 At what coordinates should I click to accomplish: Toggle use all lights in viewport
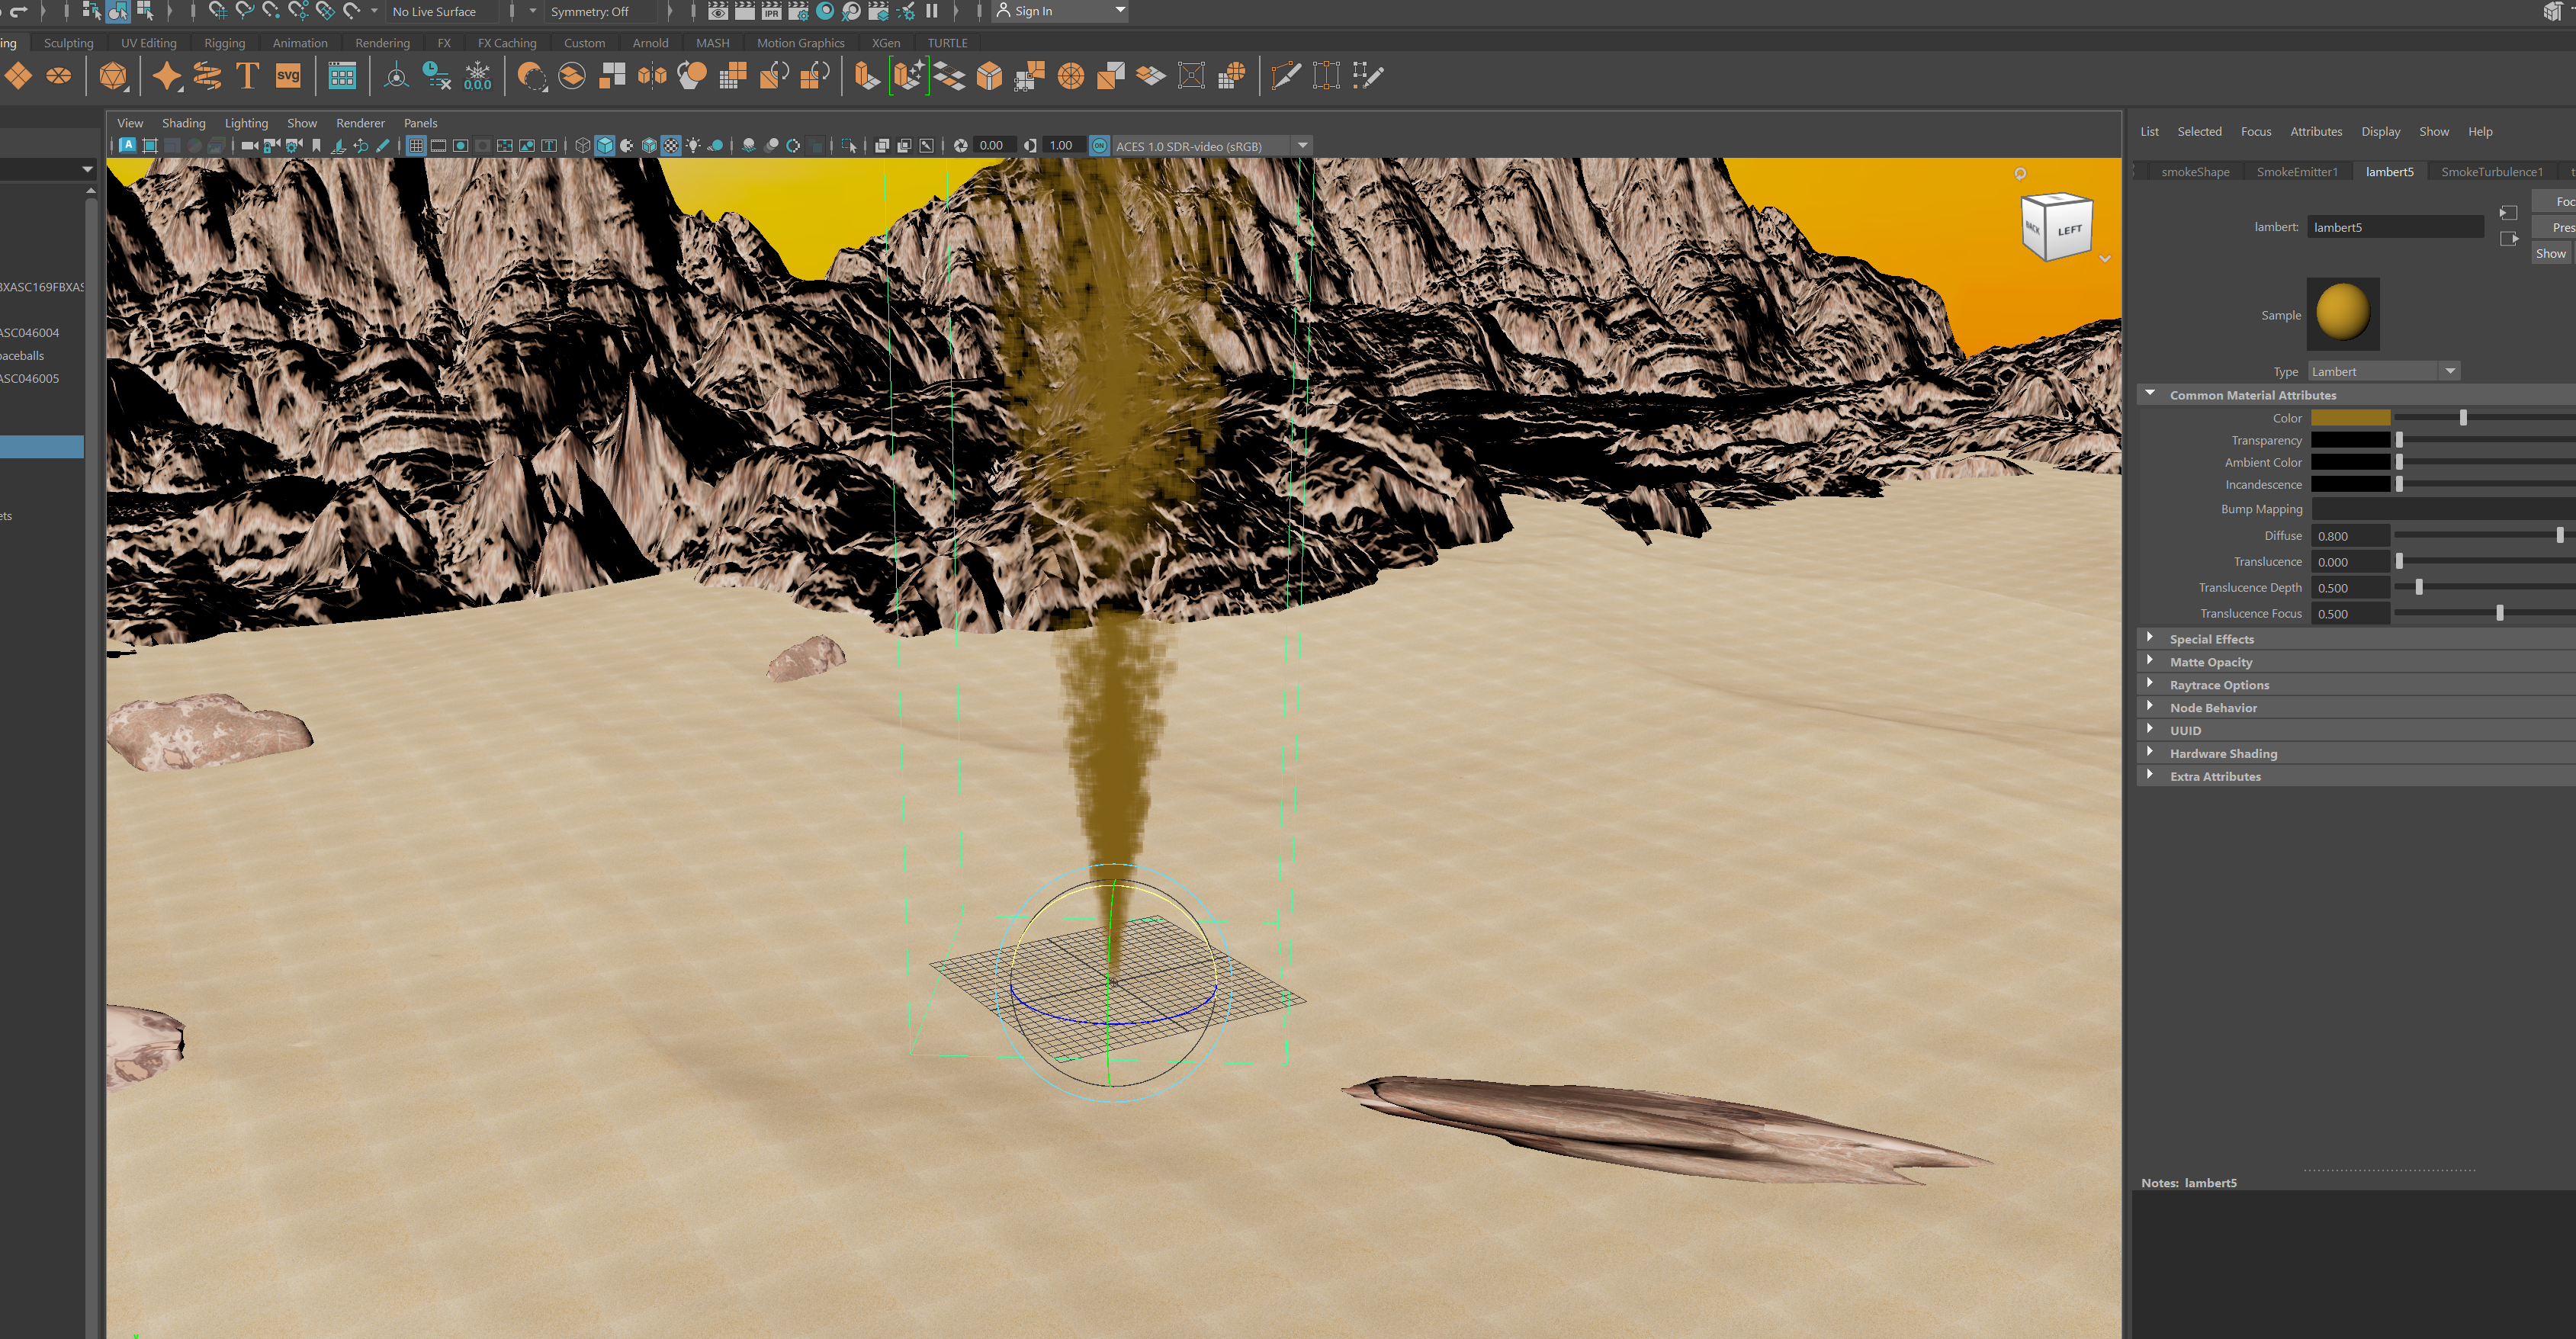tap(693, 146)
